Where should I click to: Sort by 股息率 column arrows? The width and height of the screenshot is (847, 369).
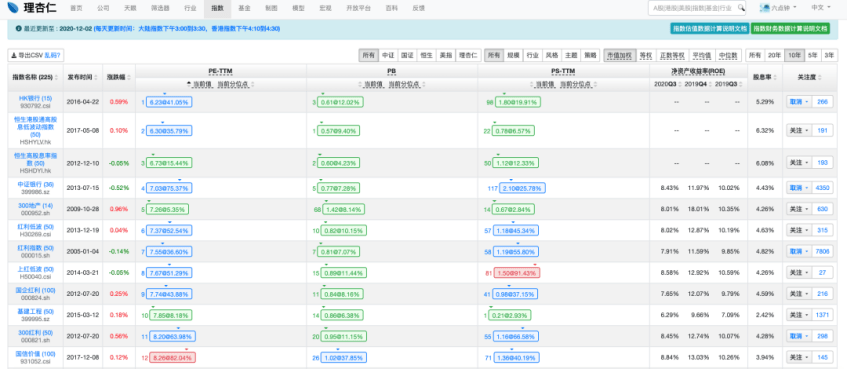tap(775, 77)
